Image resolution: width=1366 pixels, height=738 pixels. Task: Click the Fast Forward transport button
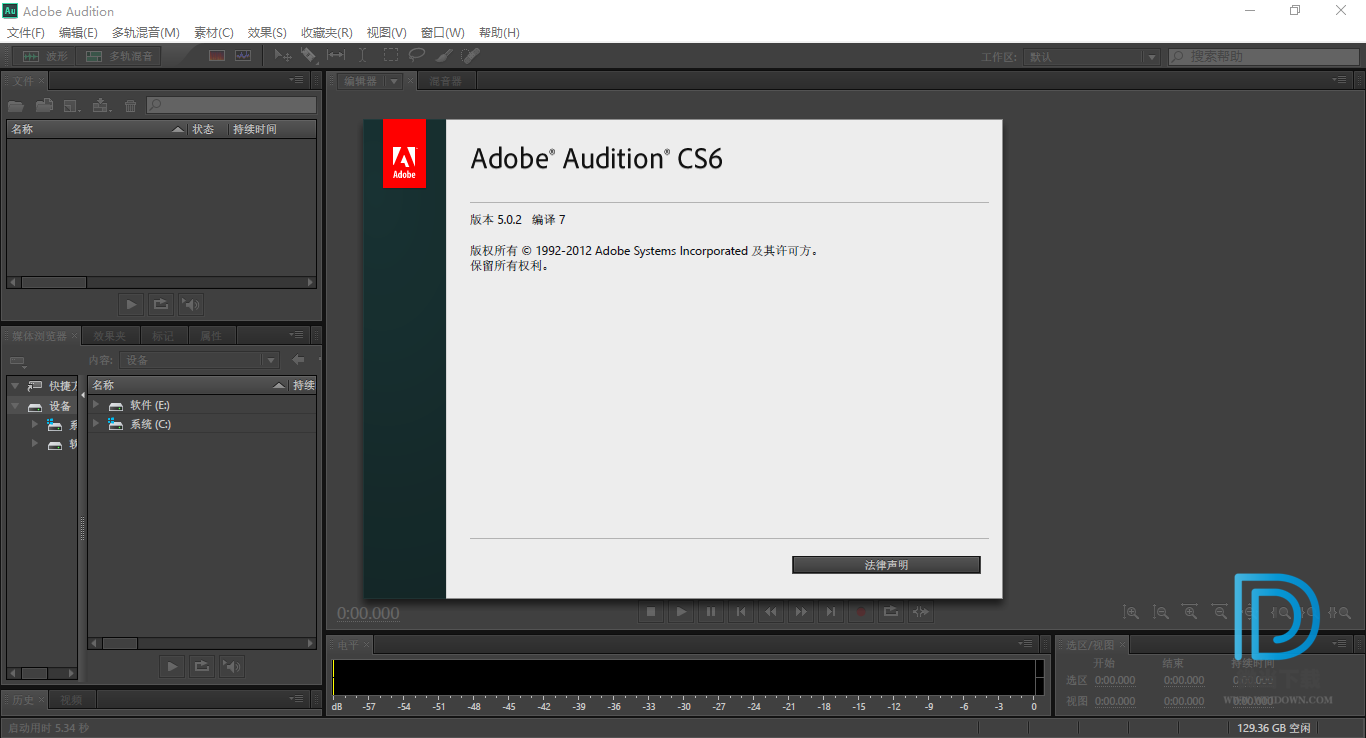point(801,612)
